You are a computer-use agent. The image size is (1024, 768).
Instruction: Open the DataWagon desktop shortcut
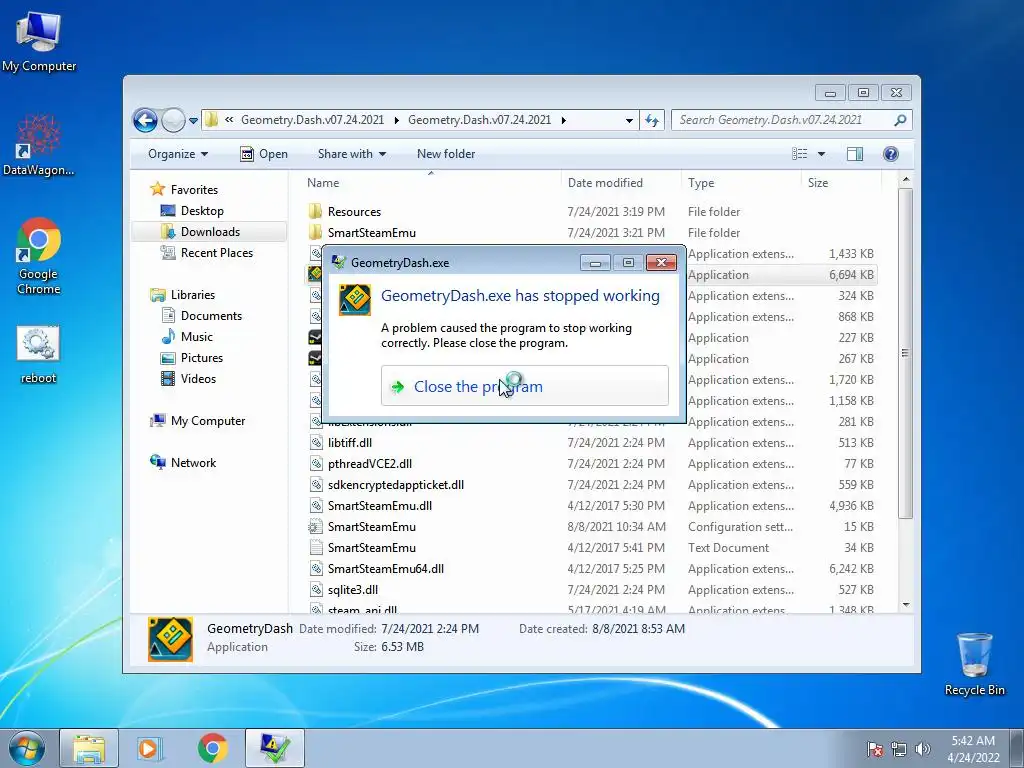39,145
